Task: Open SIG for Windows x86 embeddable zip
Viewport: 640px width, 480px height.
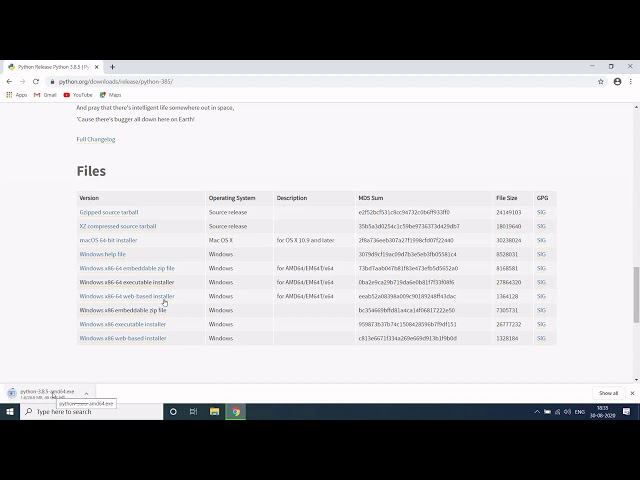Action: [x=541, y=310]
